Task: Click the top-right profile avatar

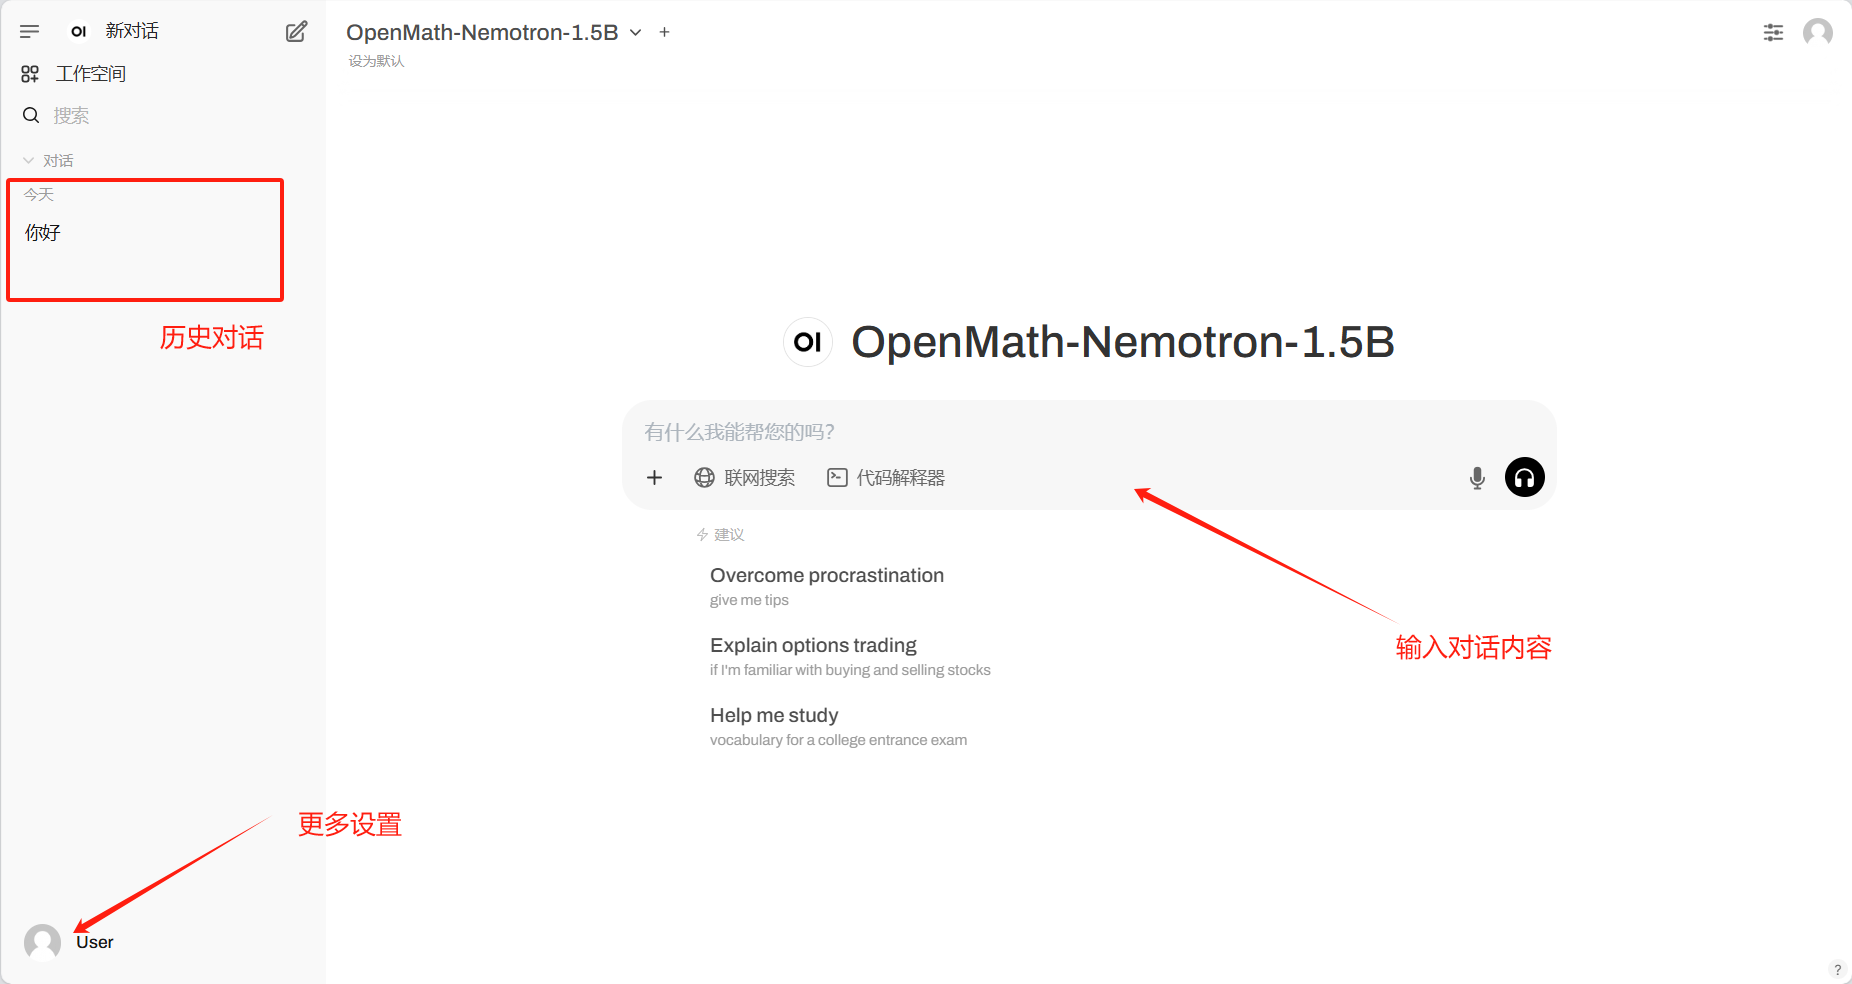Action: coord(1817,32)
